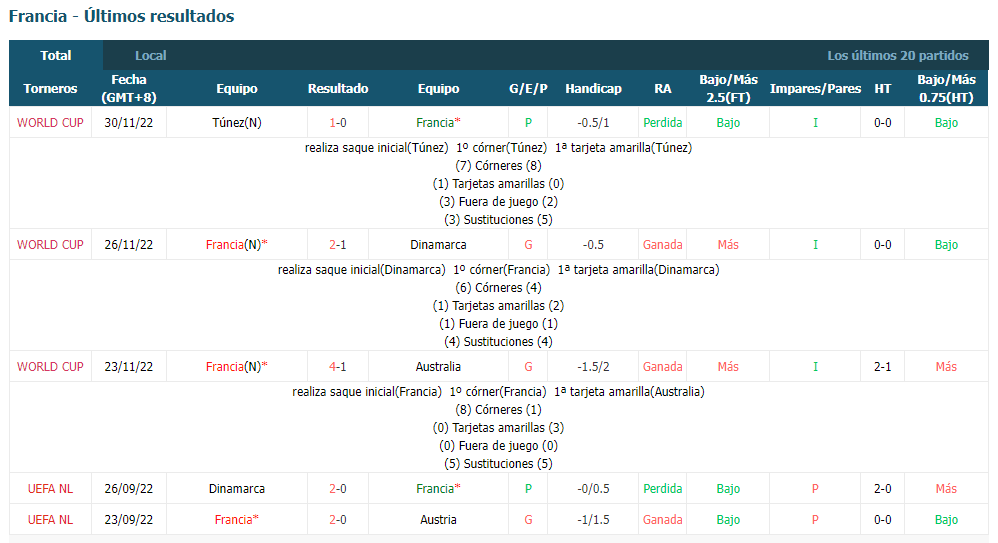Open the 4-1 result vs Australia
This screenshot has height=543, width=998.
(x=338, y=367)
